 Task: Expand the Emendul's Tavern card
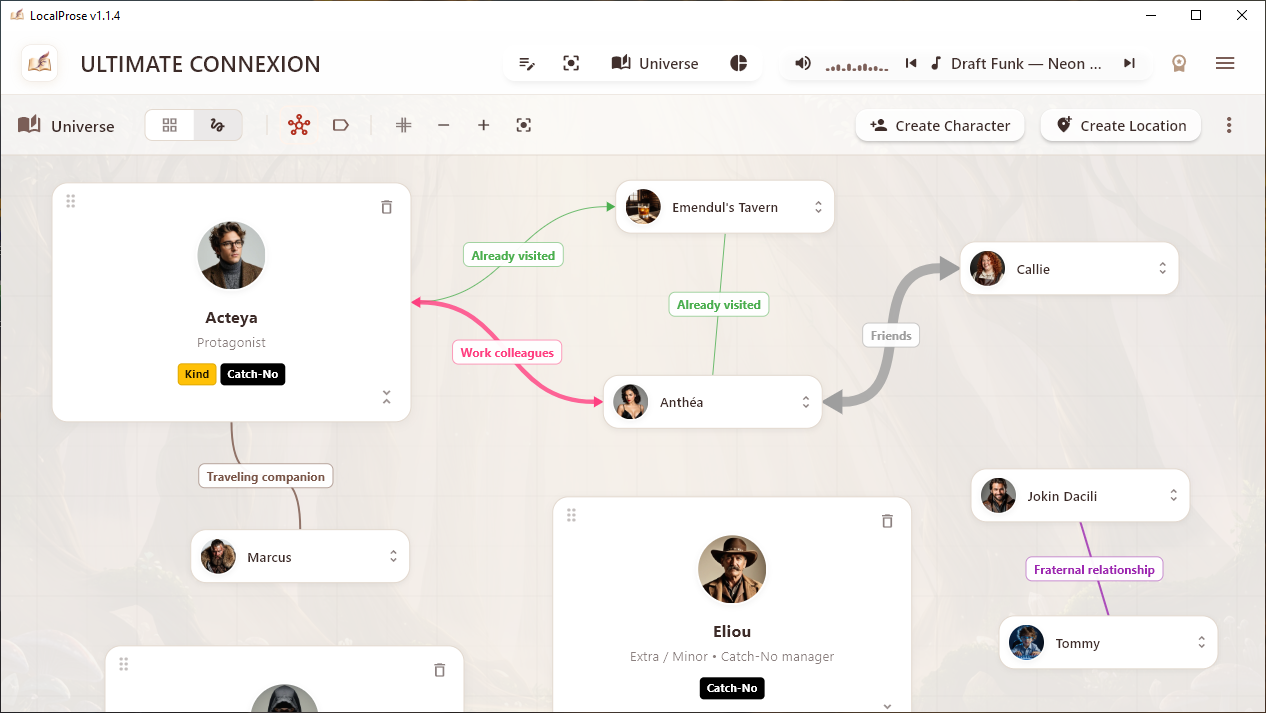tap(818, 207)
